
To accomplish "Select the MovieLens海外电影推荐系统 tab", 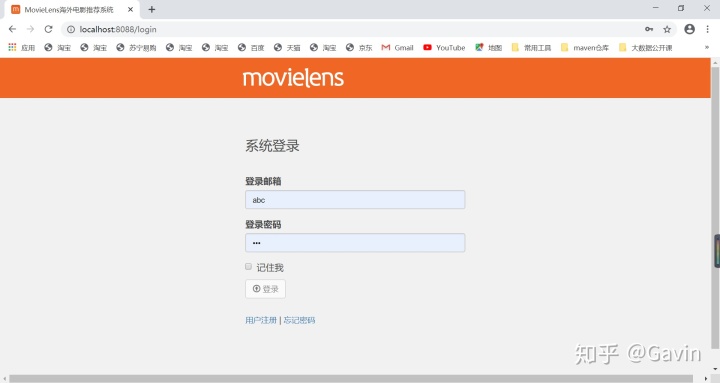I will point(72,10).
